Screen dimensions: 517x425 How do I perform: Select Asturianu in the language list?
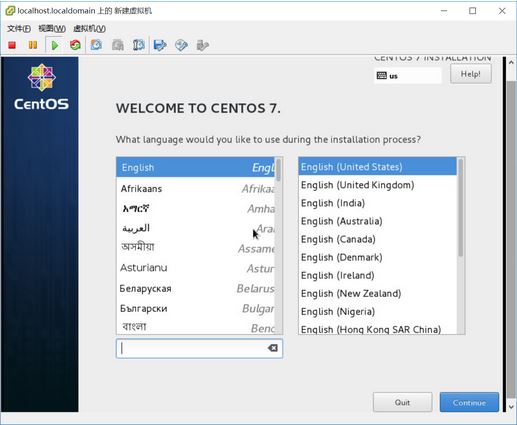coord(196,268)
